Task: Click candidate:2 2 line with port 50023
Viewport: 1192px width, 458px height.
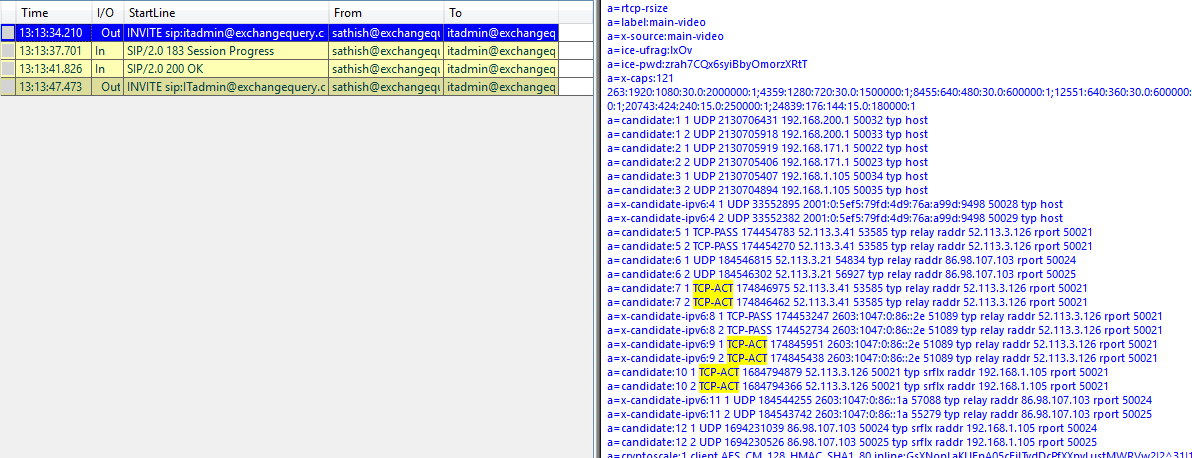Action: coord(767,163)
